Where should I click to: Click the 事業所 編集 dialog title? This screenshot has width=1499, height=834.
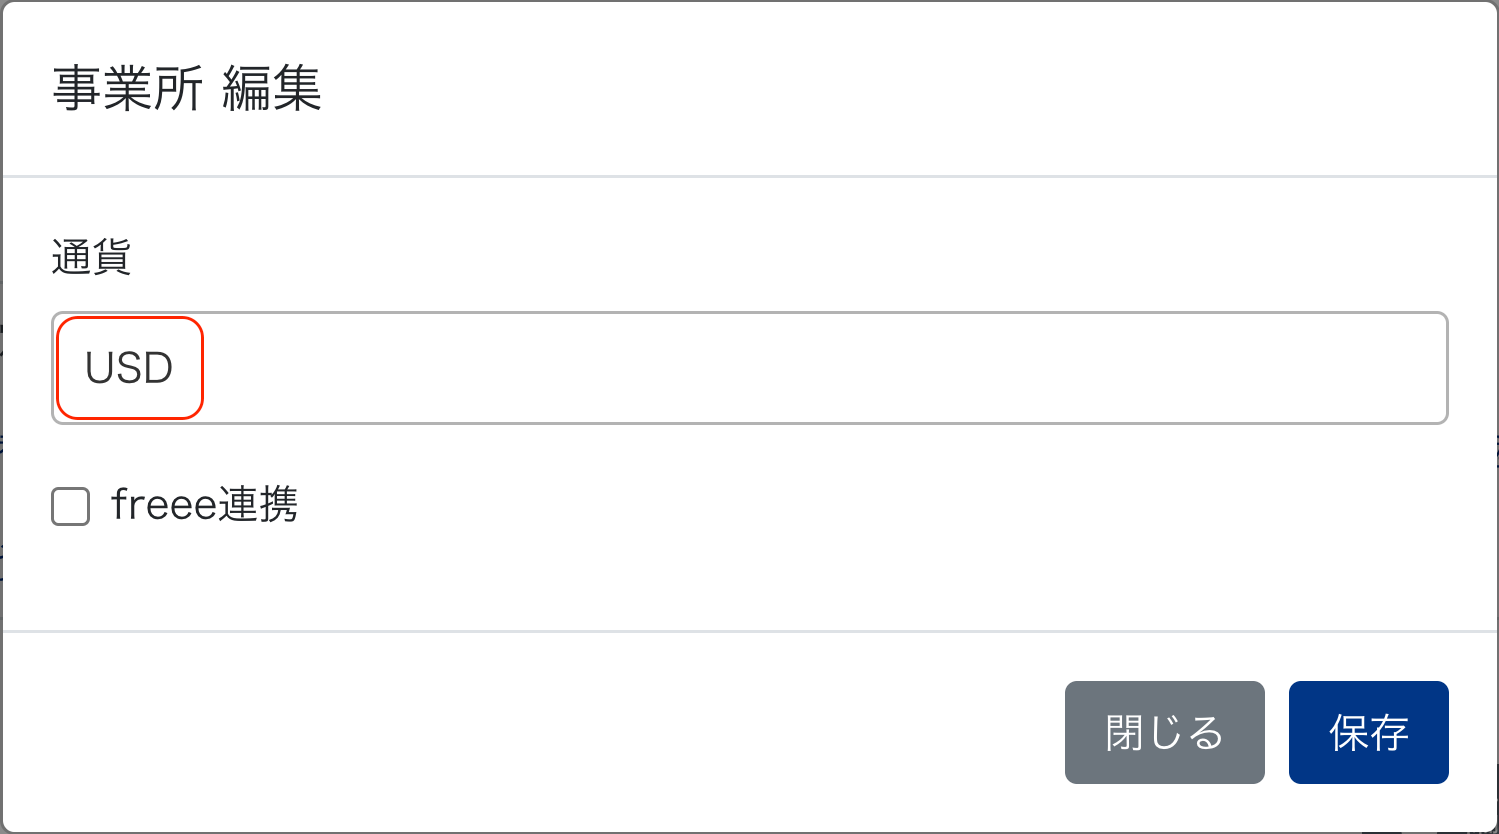[187, 88]
